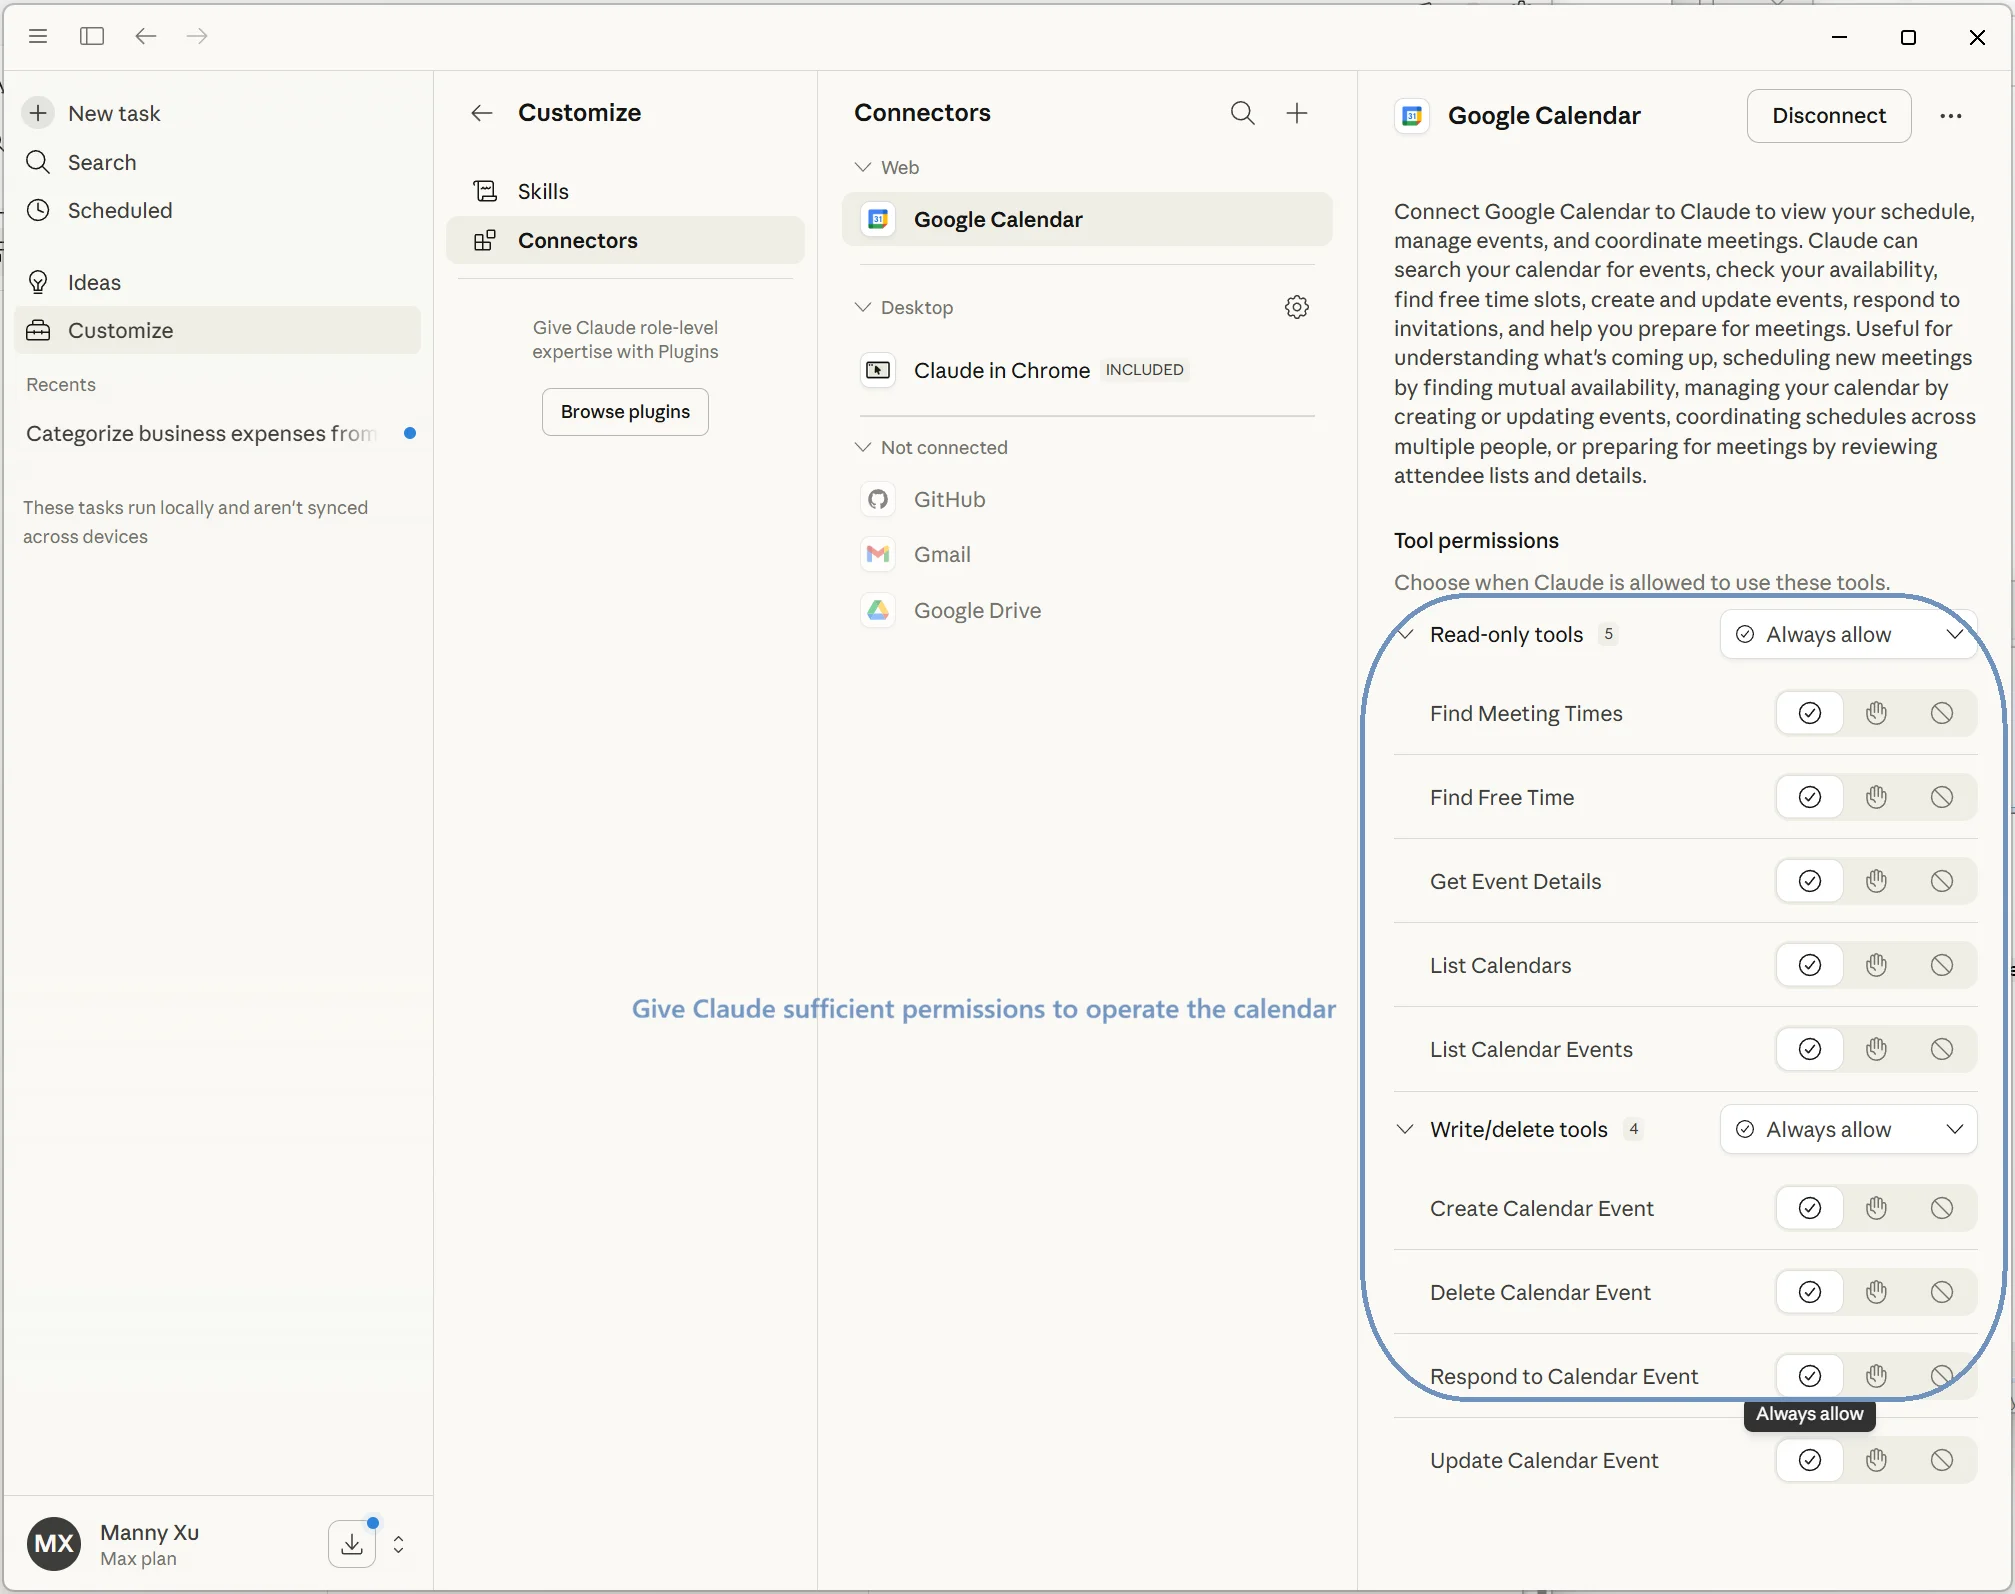Screen dimensions: 2015x1594
Task: Select Scheduled in the left sidebar
Action: point(119,211)
